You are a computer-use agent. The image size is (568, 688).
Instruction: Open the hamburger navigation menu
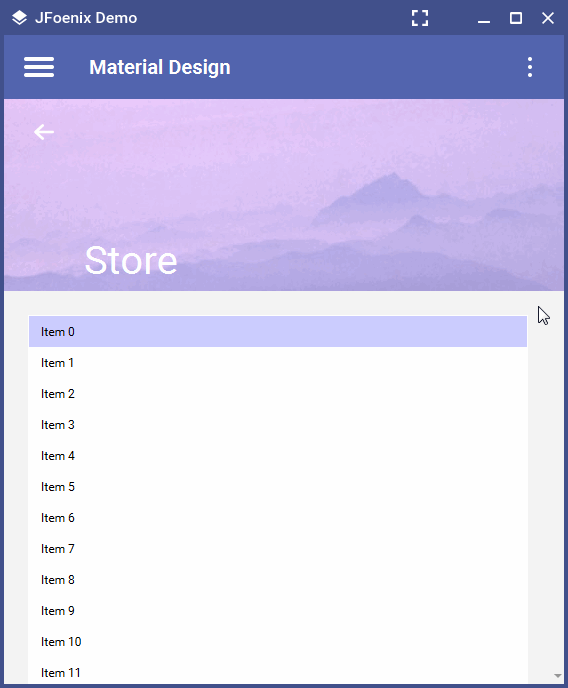click(x=39, y=67)
